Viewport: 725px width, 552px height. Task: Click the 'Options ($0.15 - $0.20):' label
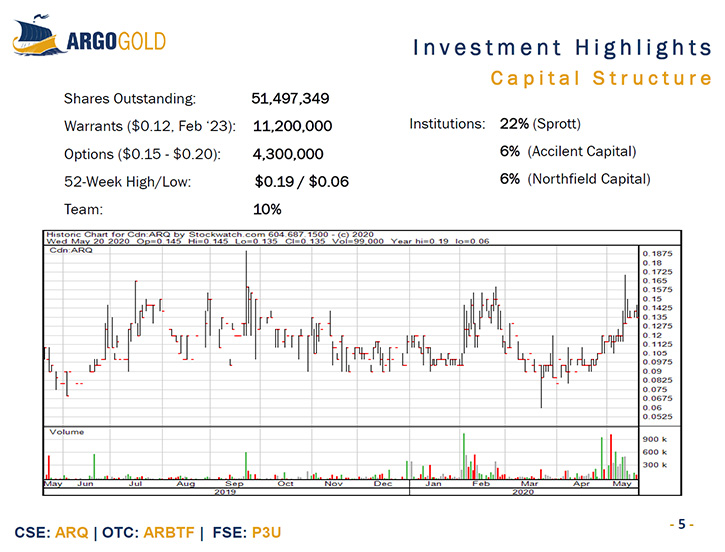142,154
